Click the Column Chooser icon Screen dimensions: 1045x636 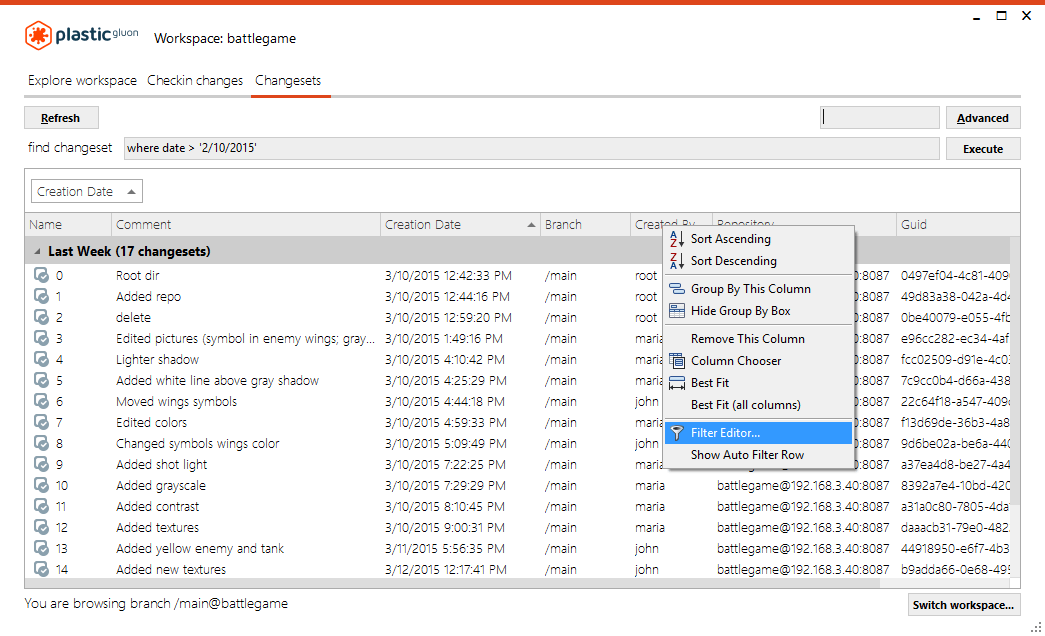point(676,361)
